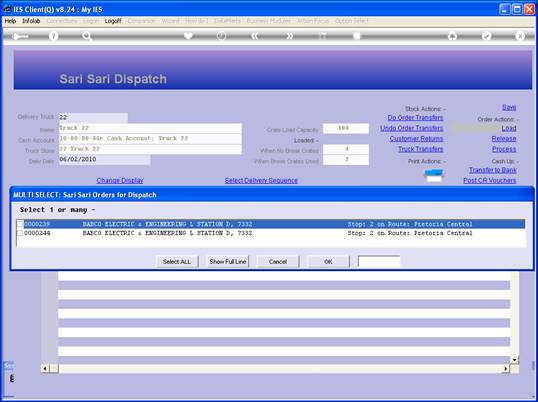
Task: Click the printer icon under Print Actions
Action: click(434, 175)
